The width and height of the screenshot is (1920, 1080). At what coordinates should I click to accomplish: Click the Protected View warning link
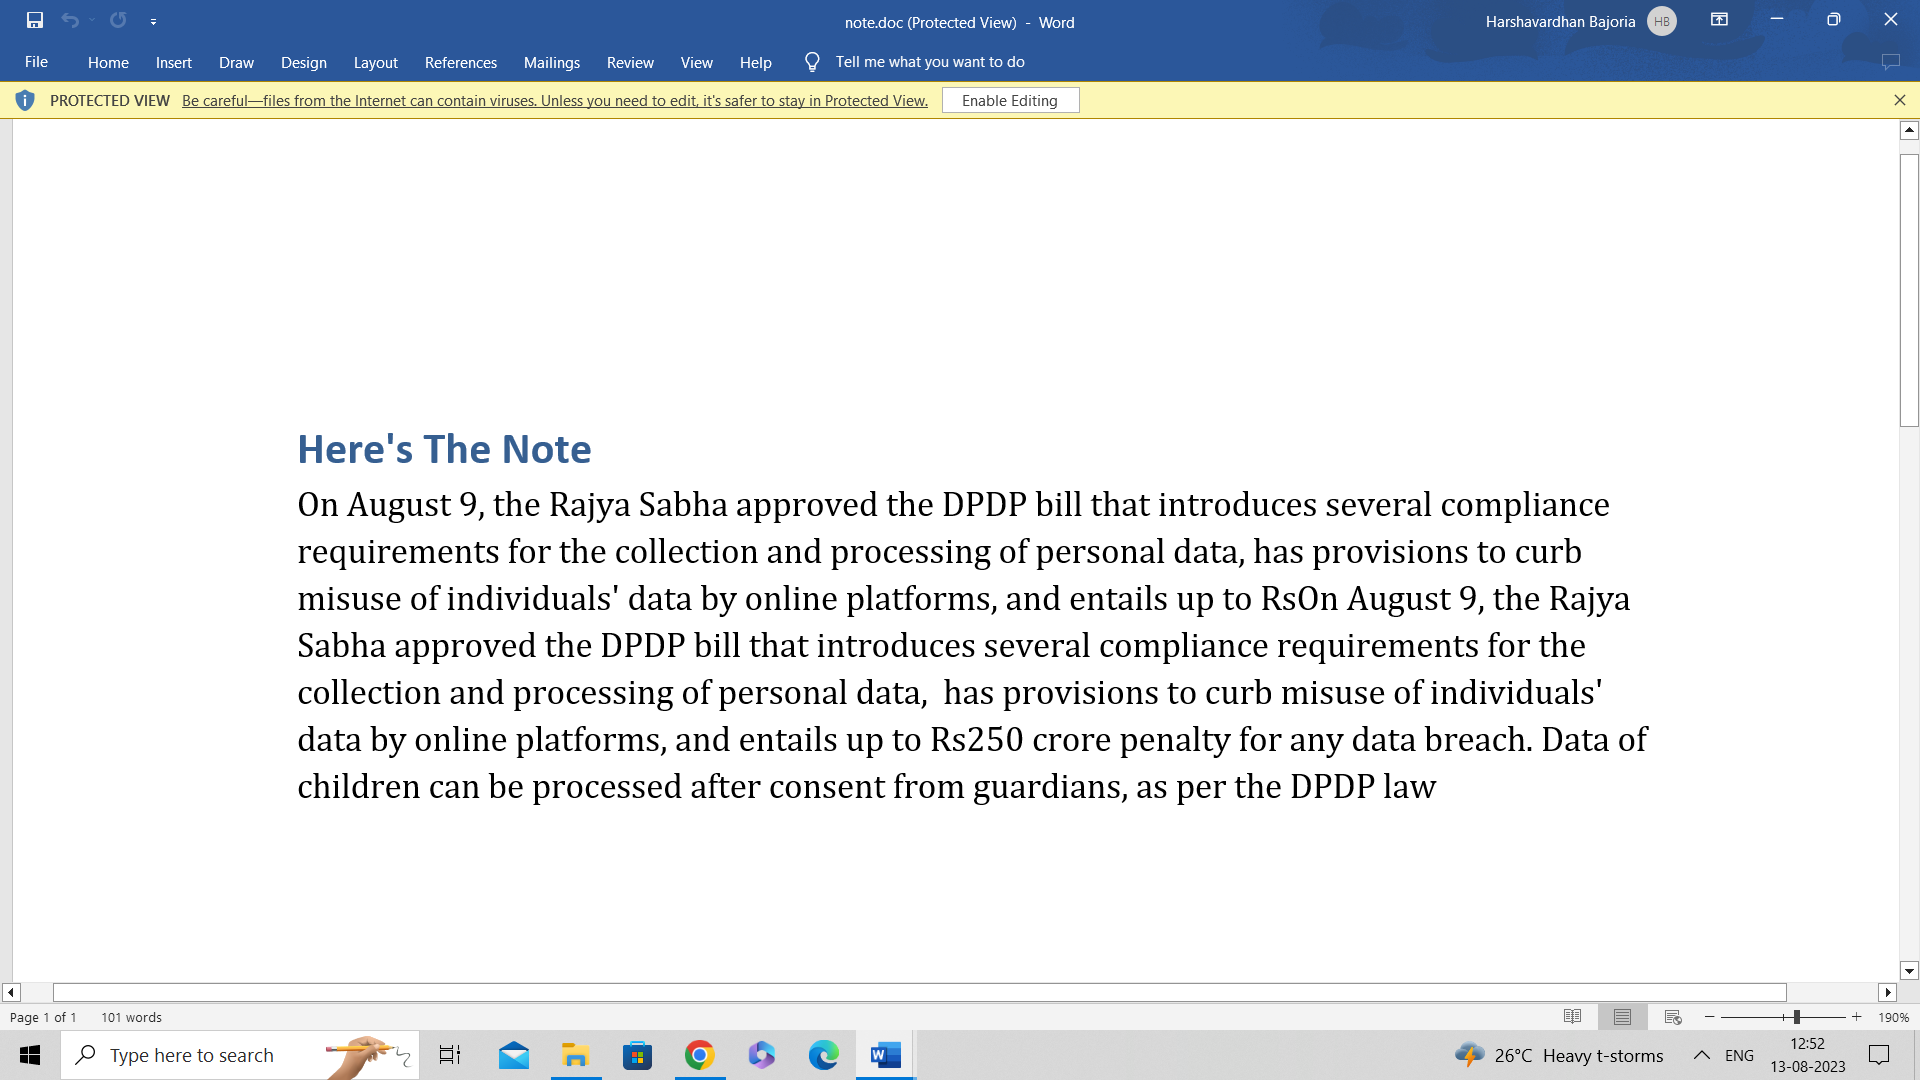pyautogui.click(x=554, y=101)
